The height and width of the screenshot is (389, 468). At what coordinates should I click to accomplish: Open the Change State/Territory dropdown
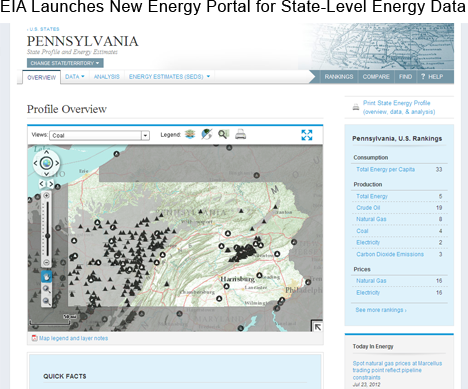point(65,63)
